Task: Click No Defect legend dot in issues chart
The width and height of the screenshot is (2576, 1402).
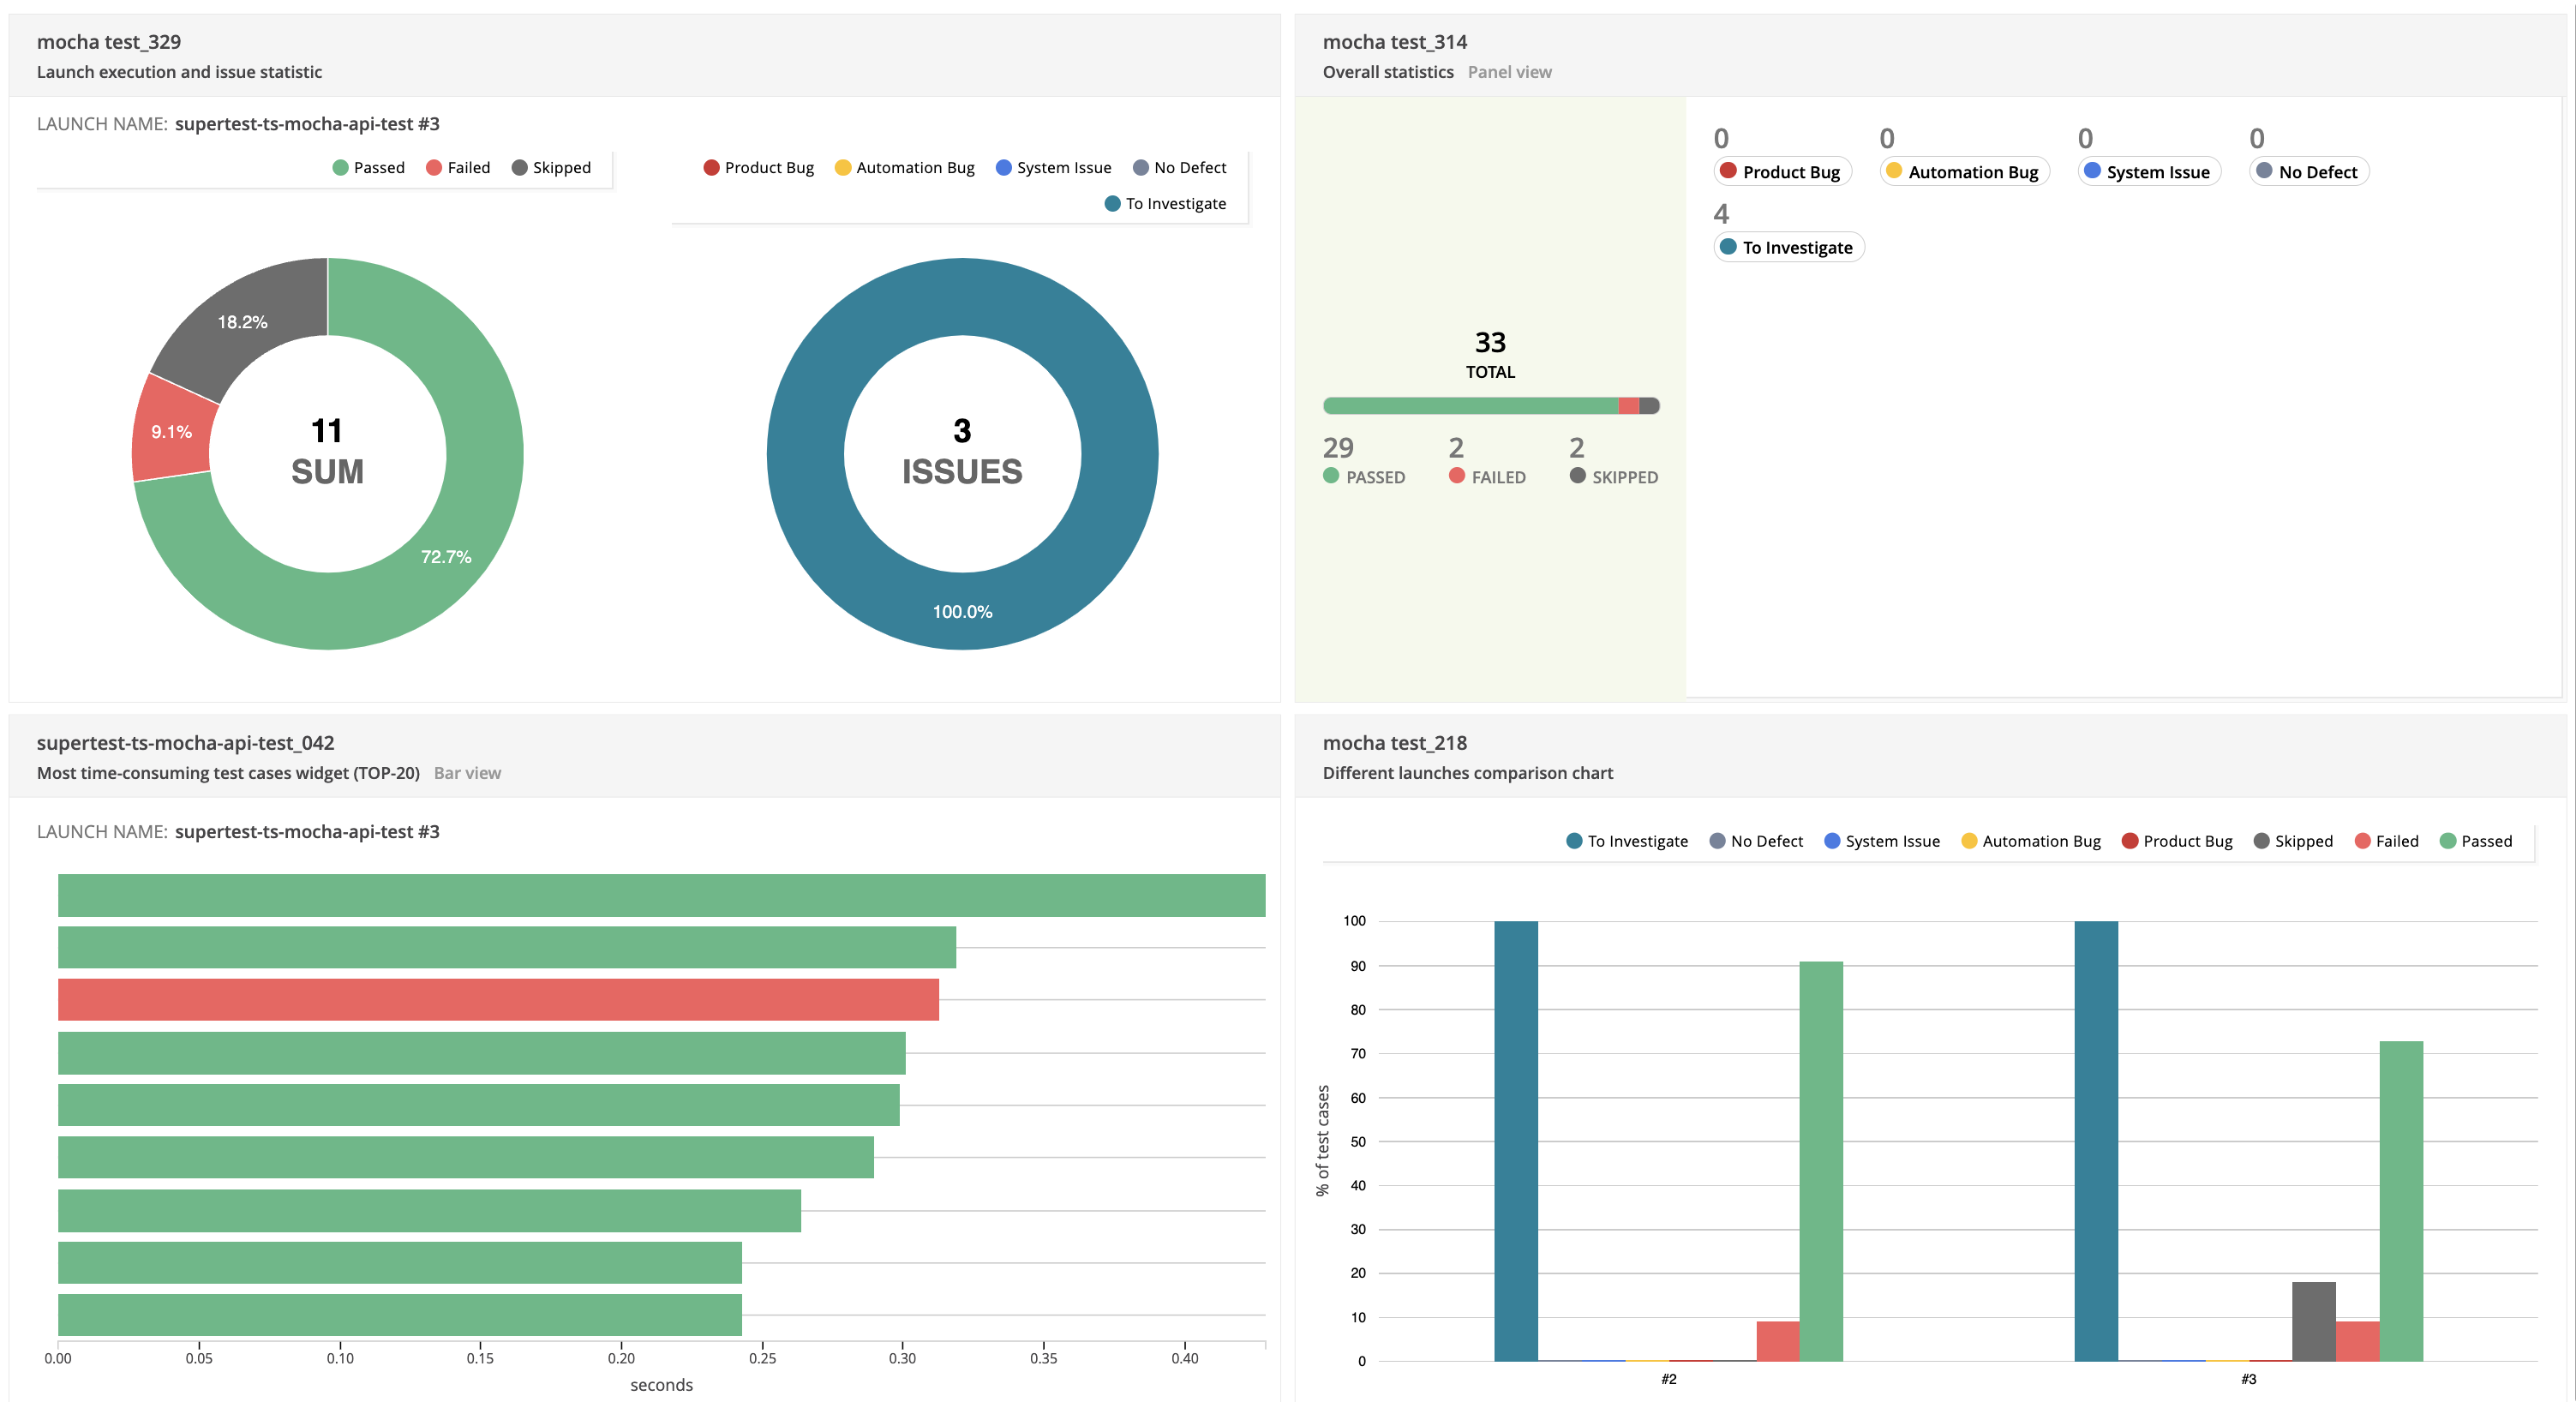Action: point(1141,167)
